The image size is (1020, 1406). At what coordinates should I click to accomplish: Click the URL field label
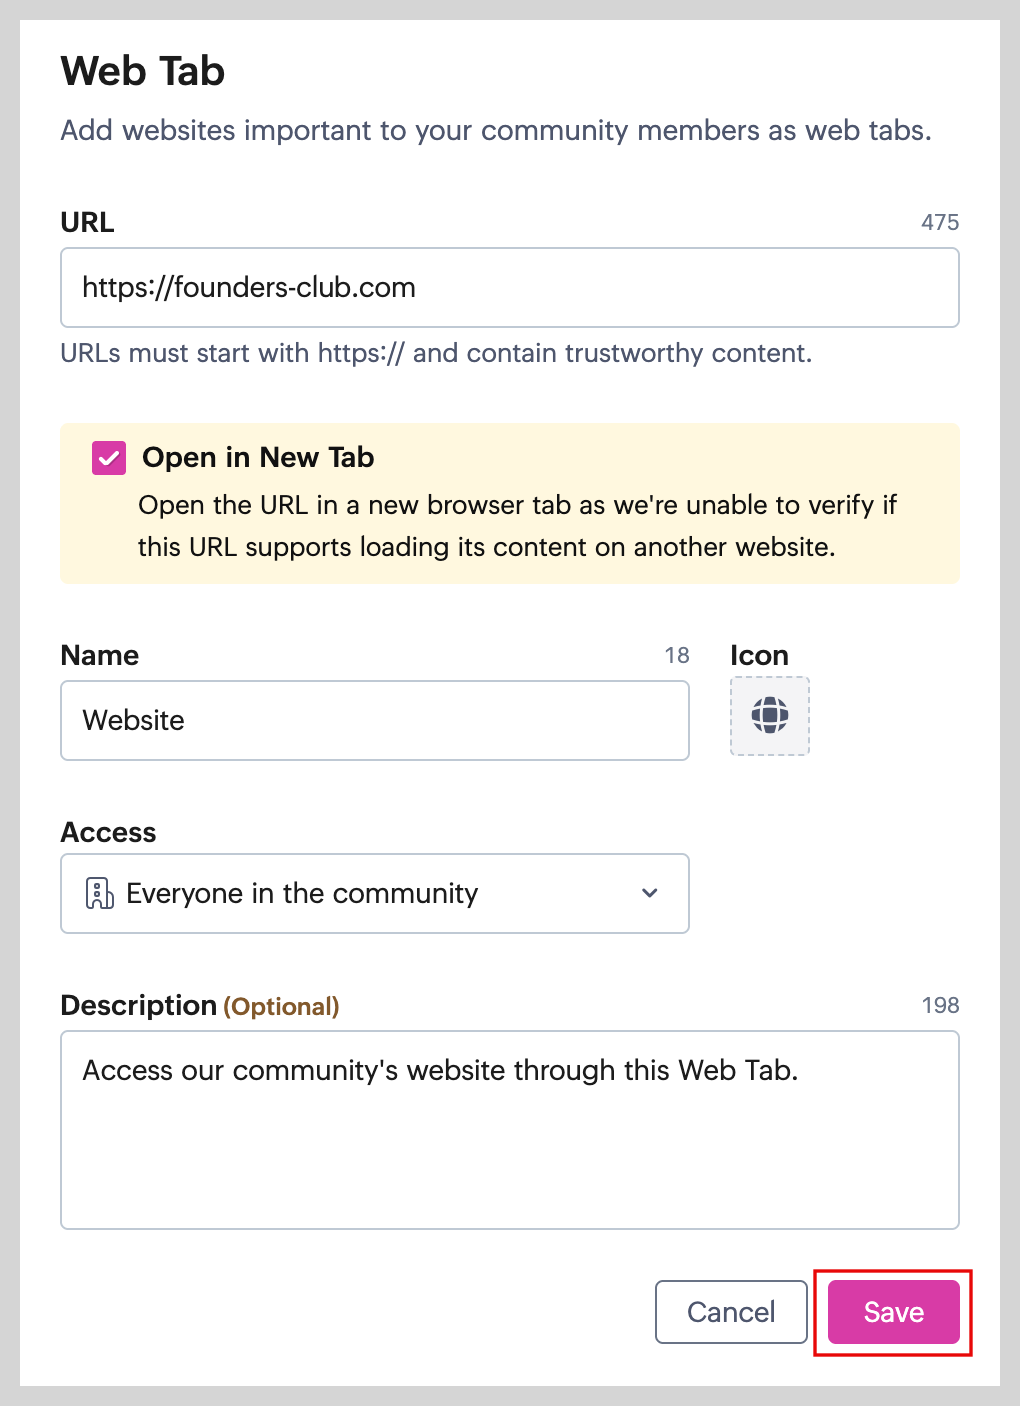(x=88, y=222)
